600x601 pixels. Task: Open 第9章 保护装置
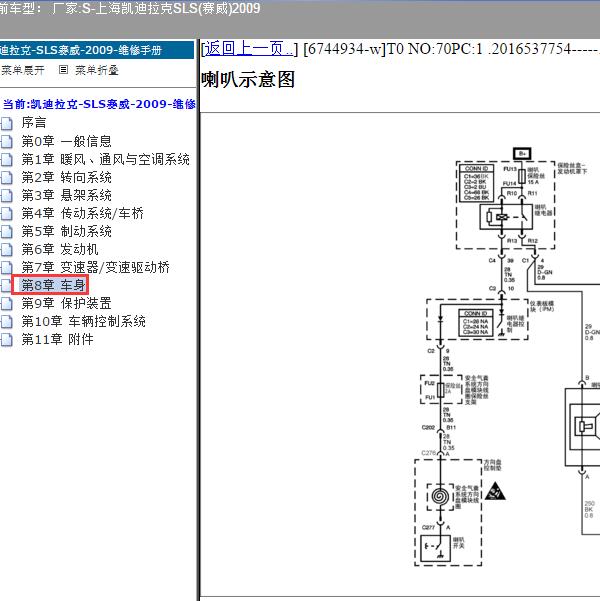point(66,303)
